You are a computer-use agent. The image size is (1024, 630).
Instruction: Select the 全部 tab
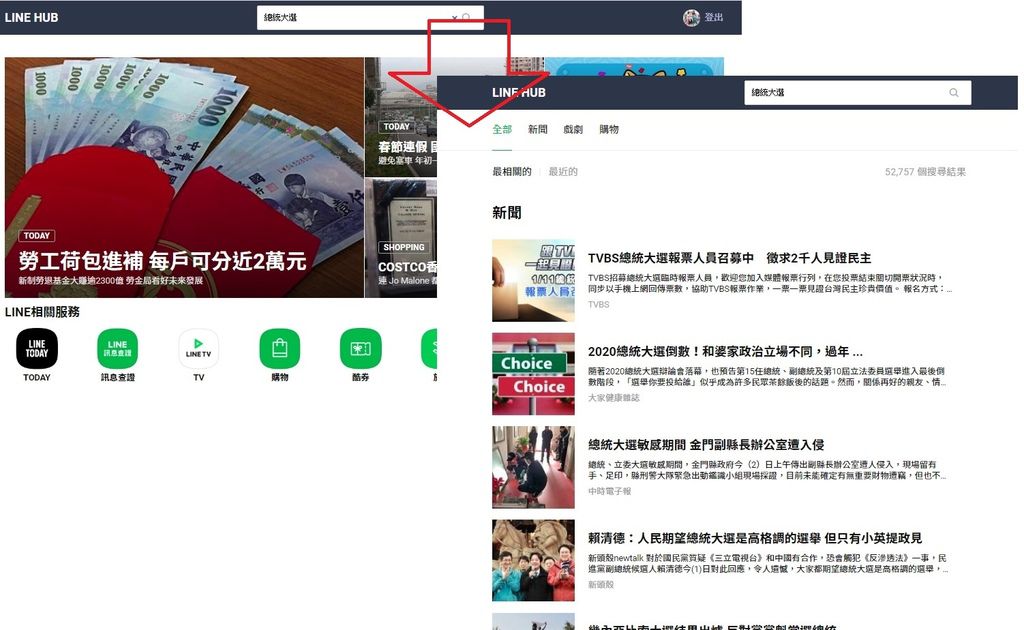[502, 129]
